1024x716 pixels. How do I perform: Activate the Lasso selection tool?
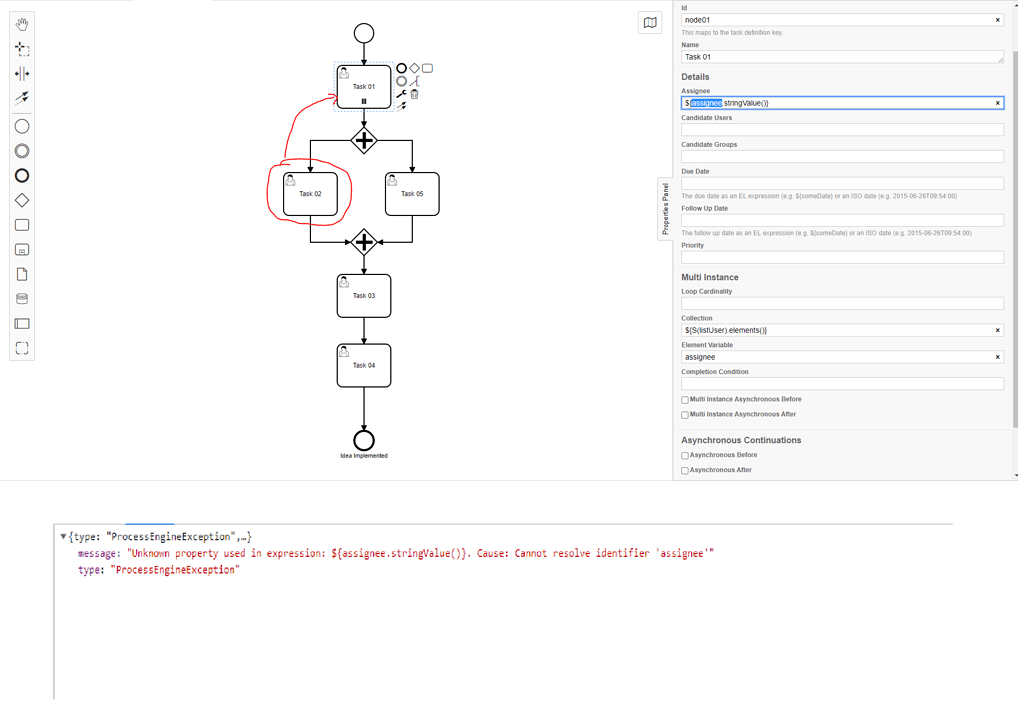click(x=21, y=49)
